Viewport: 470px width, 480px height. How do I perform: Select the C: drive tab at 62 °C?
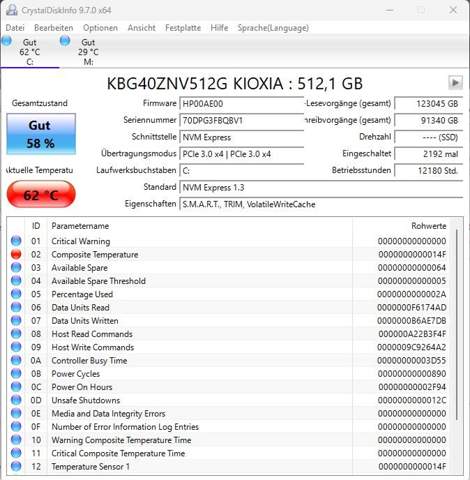coord(30,52)
